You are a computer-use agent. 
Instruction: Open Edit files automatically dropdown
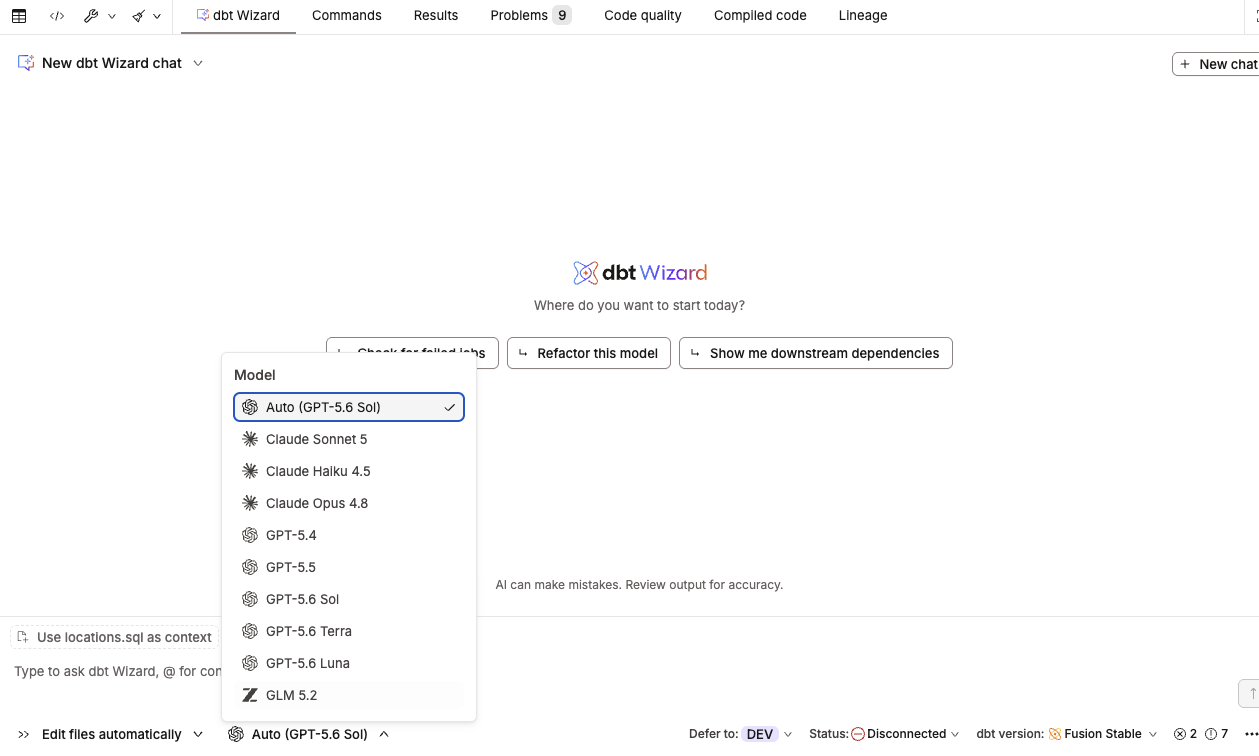[x=122, y=734]
